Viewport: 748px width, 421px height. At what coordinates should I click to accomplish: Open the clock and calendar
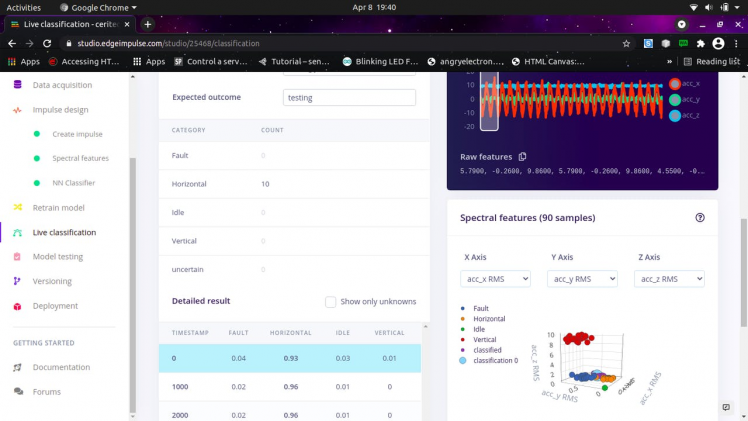point(374,7)
